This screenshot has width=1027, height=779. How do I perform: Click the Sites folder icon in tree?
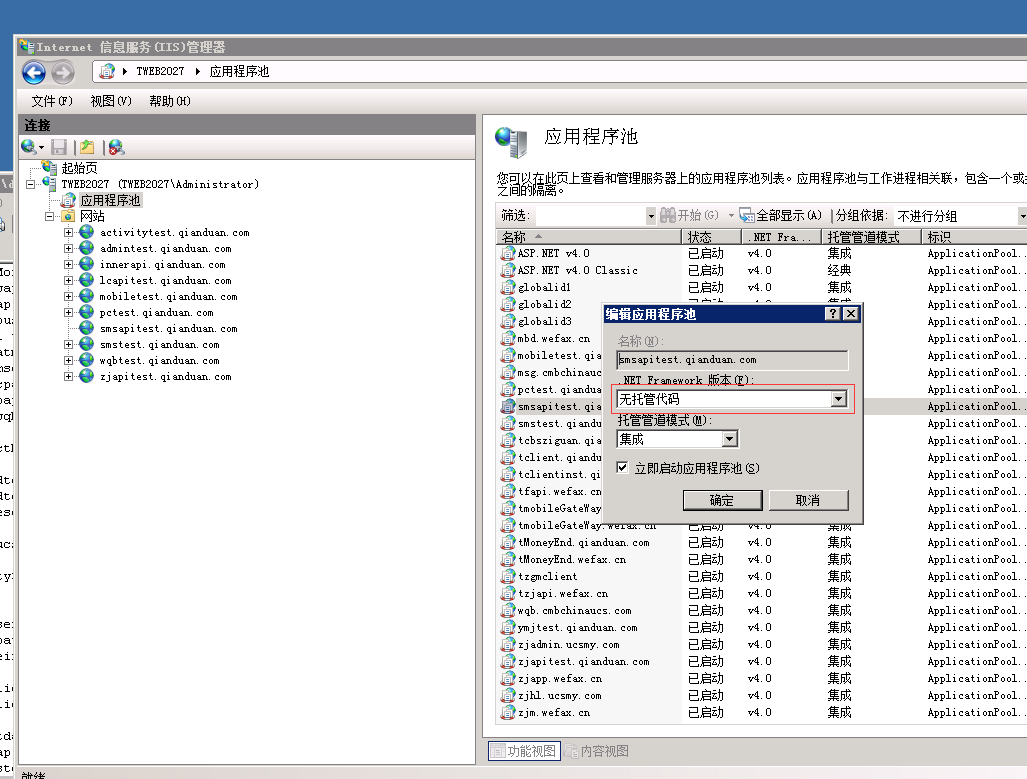(x=68, y=216)
